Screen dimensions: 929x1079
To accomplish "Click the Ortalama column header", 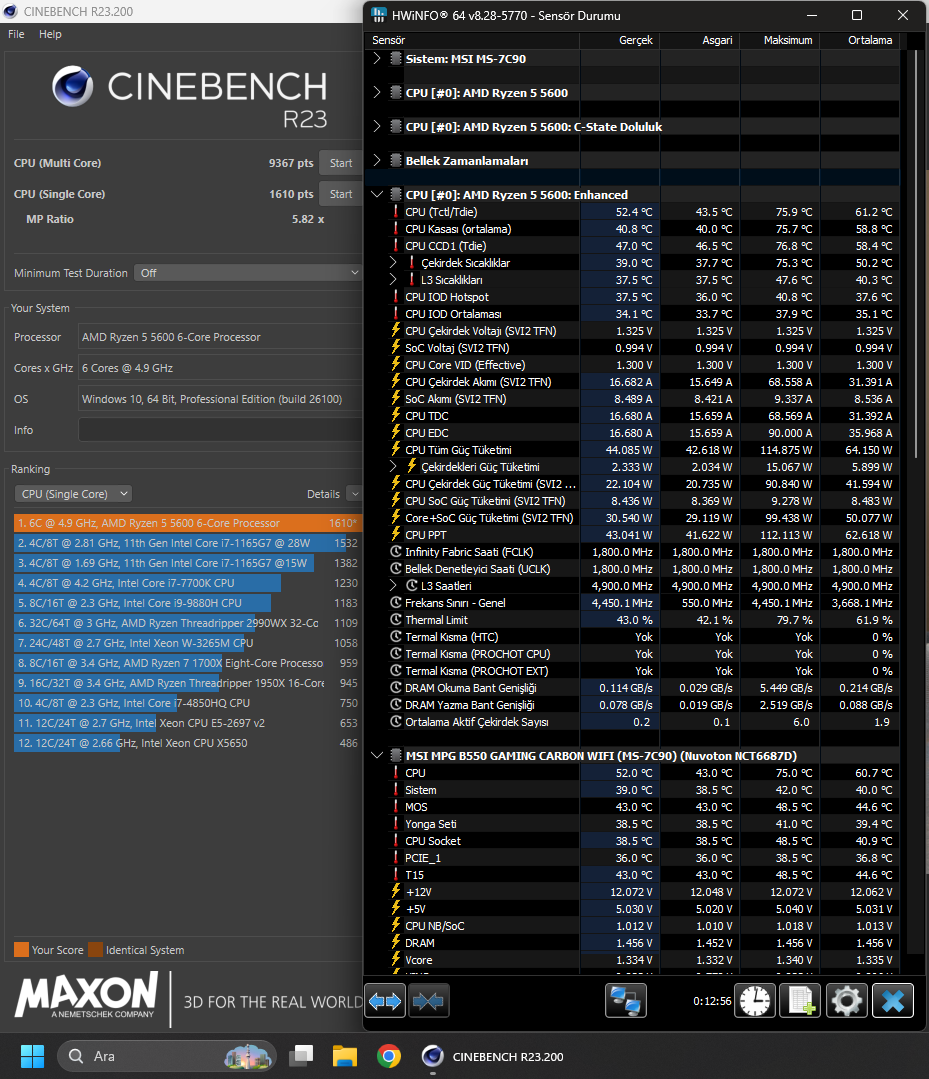I will point(859,40).
